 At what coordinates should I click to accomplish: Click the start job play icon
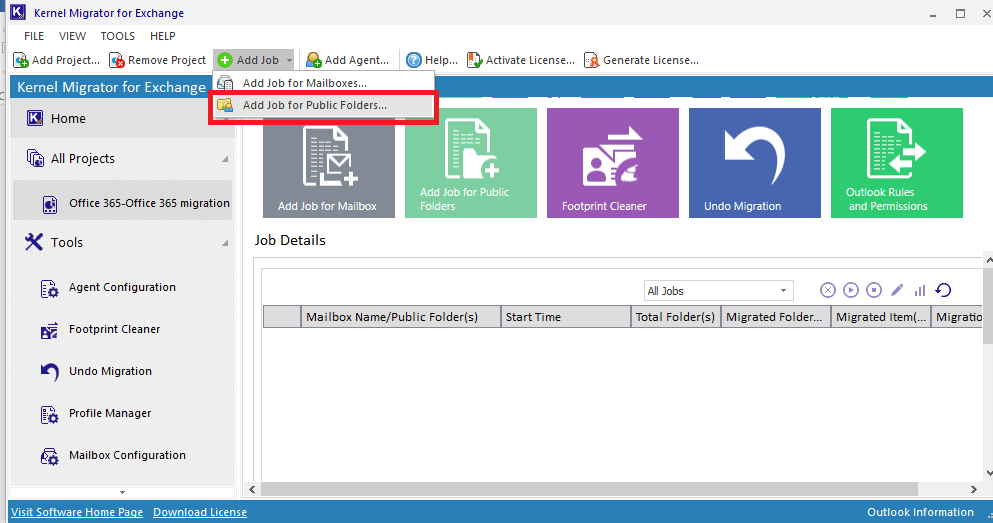click(851, 290)
